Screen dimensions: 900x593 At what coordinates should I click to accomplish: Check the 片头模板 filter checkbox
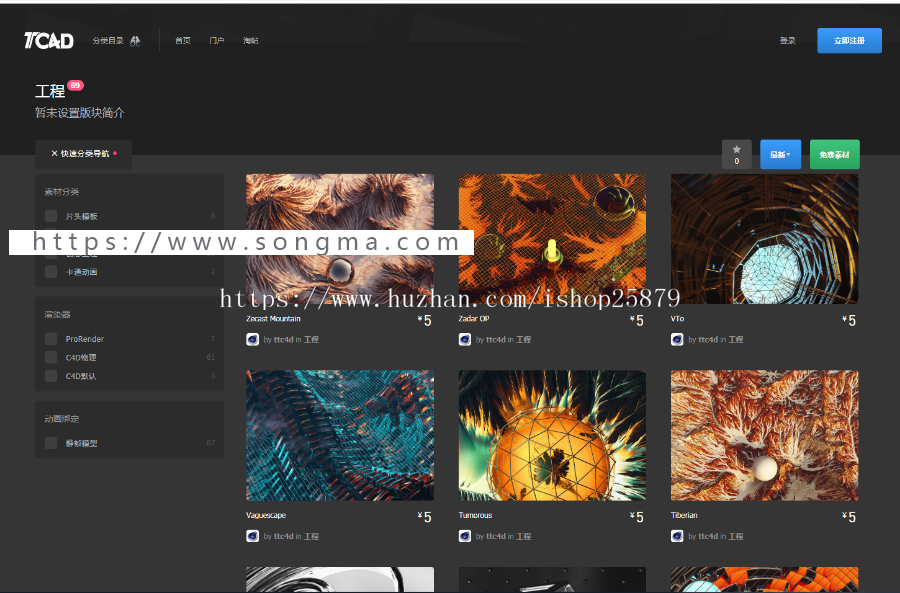click(x=51, y=216)
